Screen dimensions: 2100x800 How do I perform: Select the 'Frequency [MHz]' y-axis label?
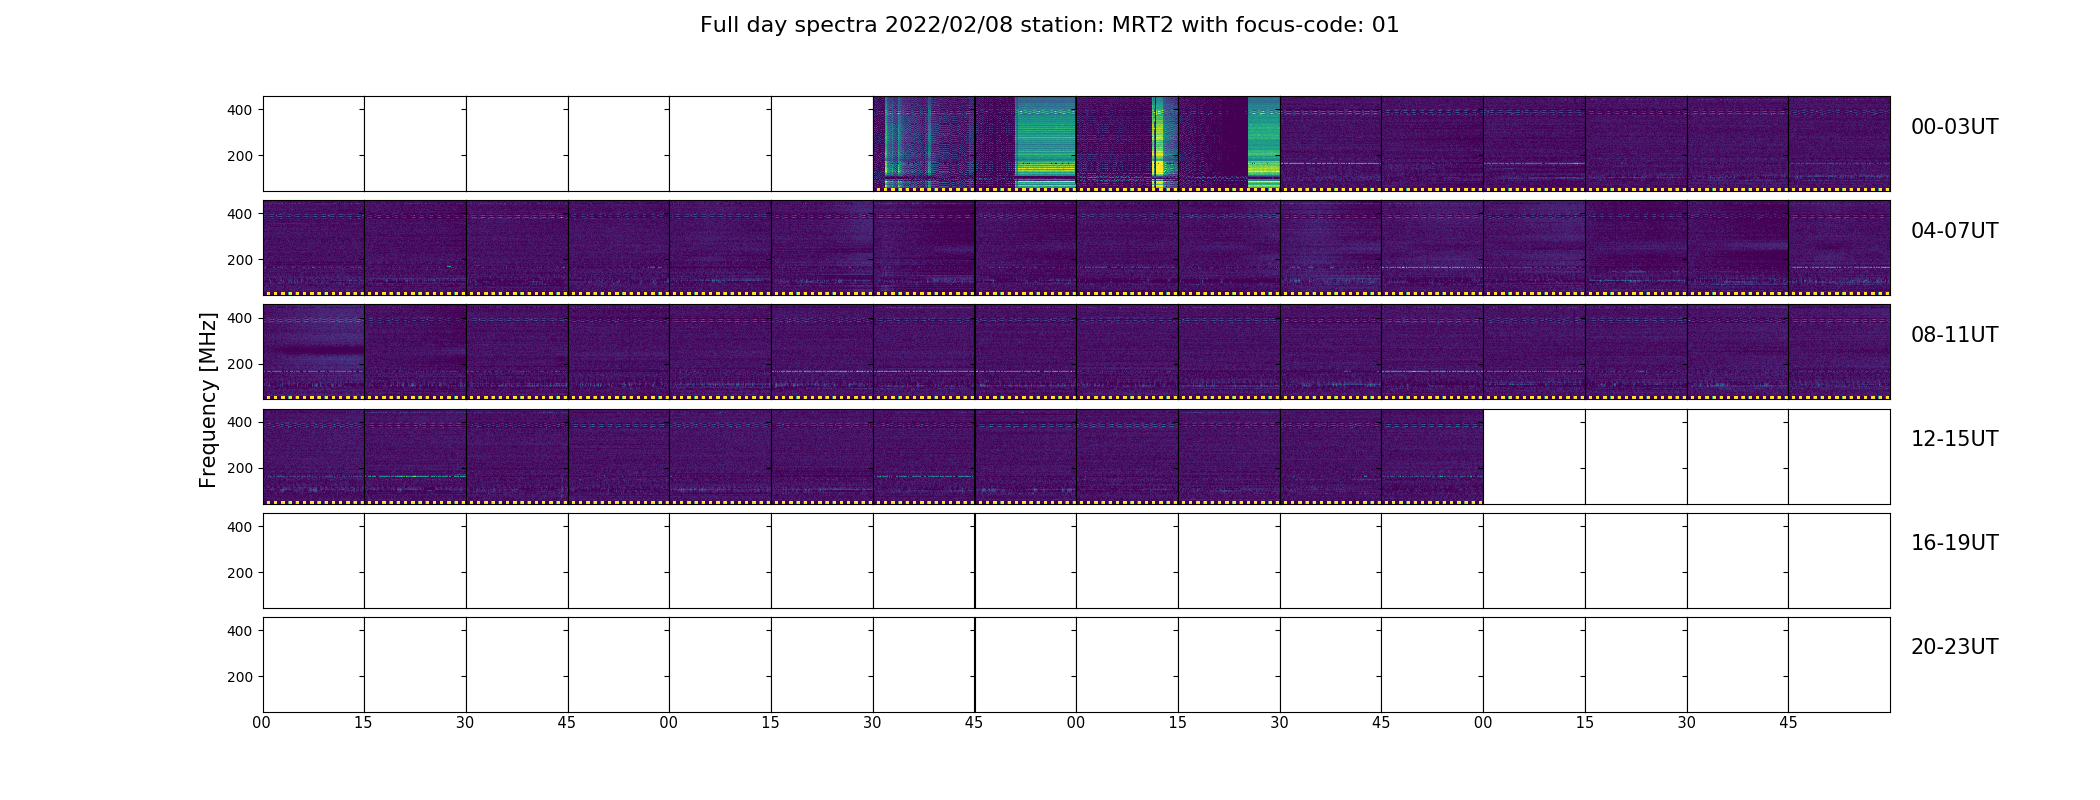208,400
